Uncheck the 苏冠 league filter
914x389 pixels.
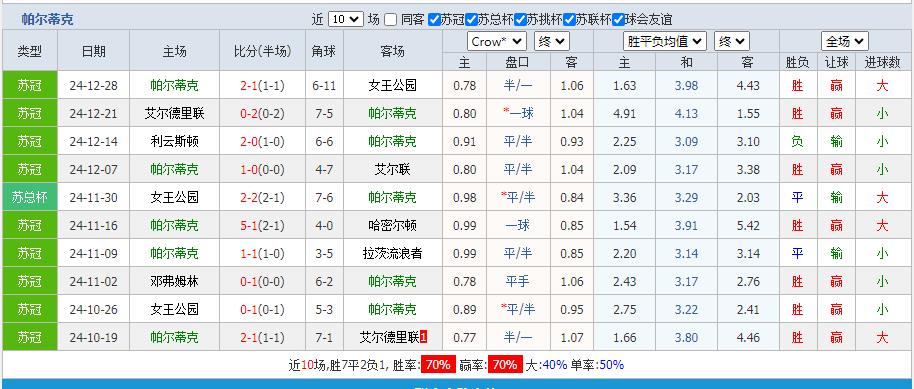tap(434, 19)
